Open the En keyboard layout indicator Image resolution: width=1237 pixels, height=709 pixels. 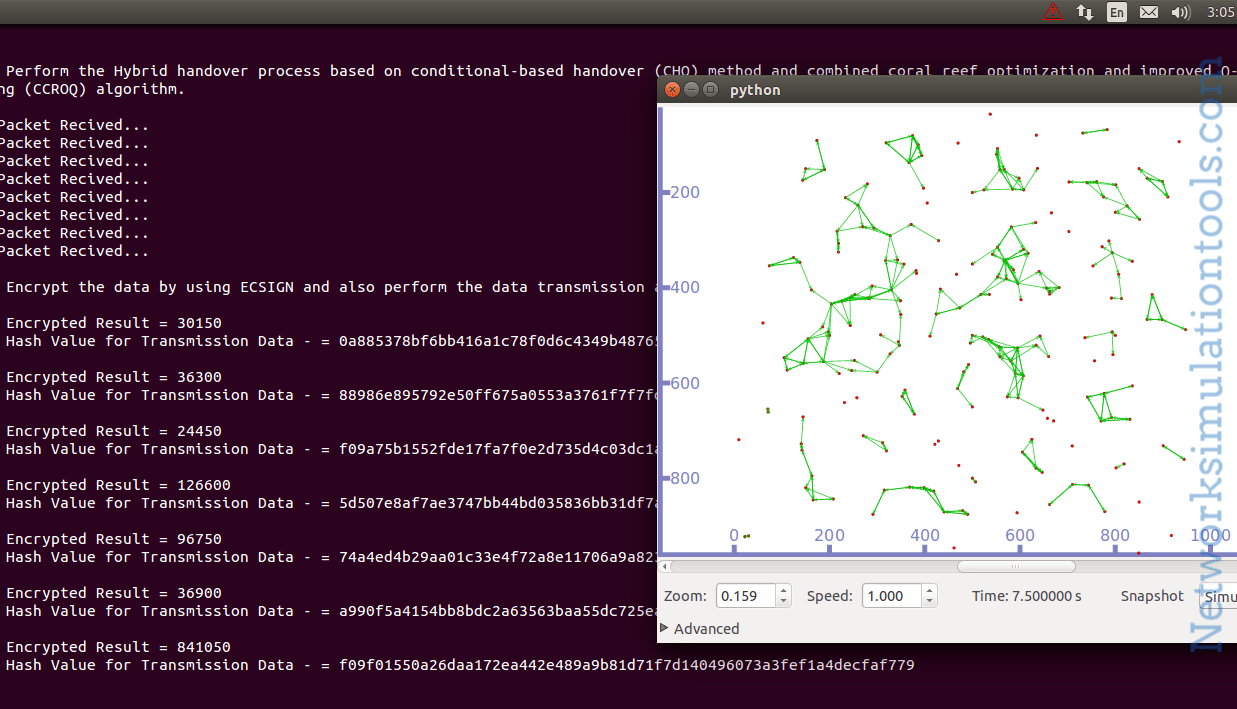coord(1117,12)
